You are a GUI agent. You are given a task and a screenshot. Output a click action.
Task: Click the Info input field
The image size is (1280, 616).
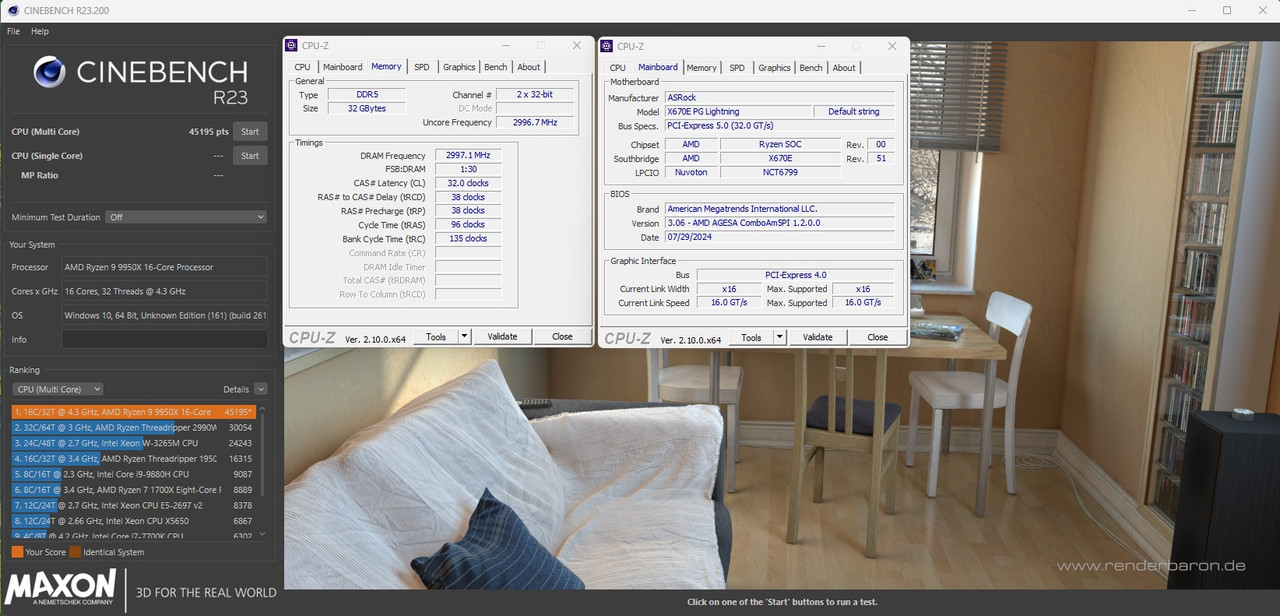click(x=165, y=340)
